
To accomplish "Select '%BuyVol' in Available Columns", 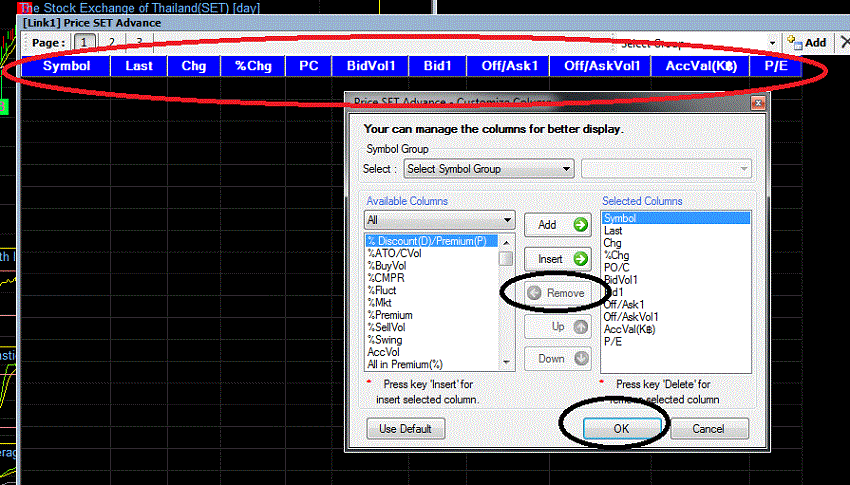I will (432, 266).
